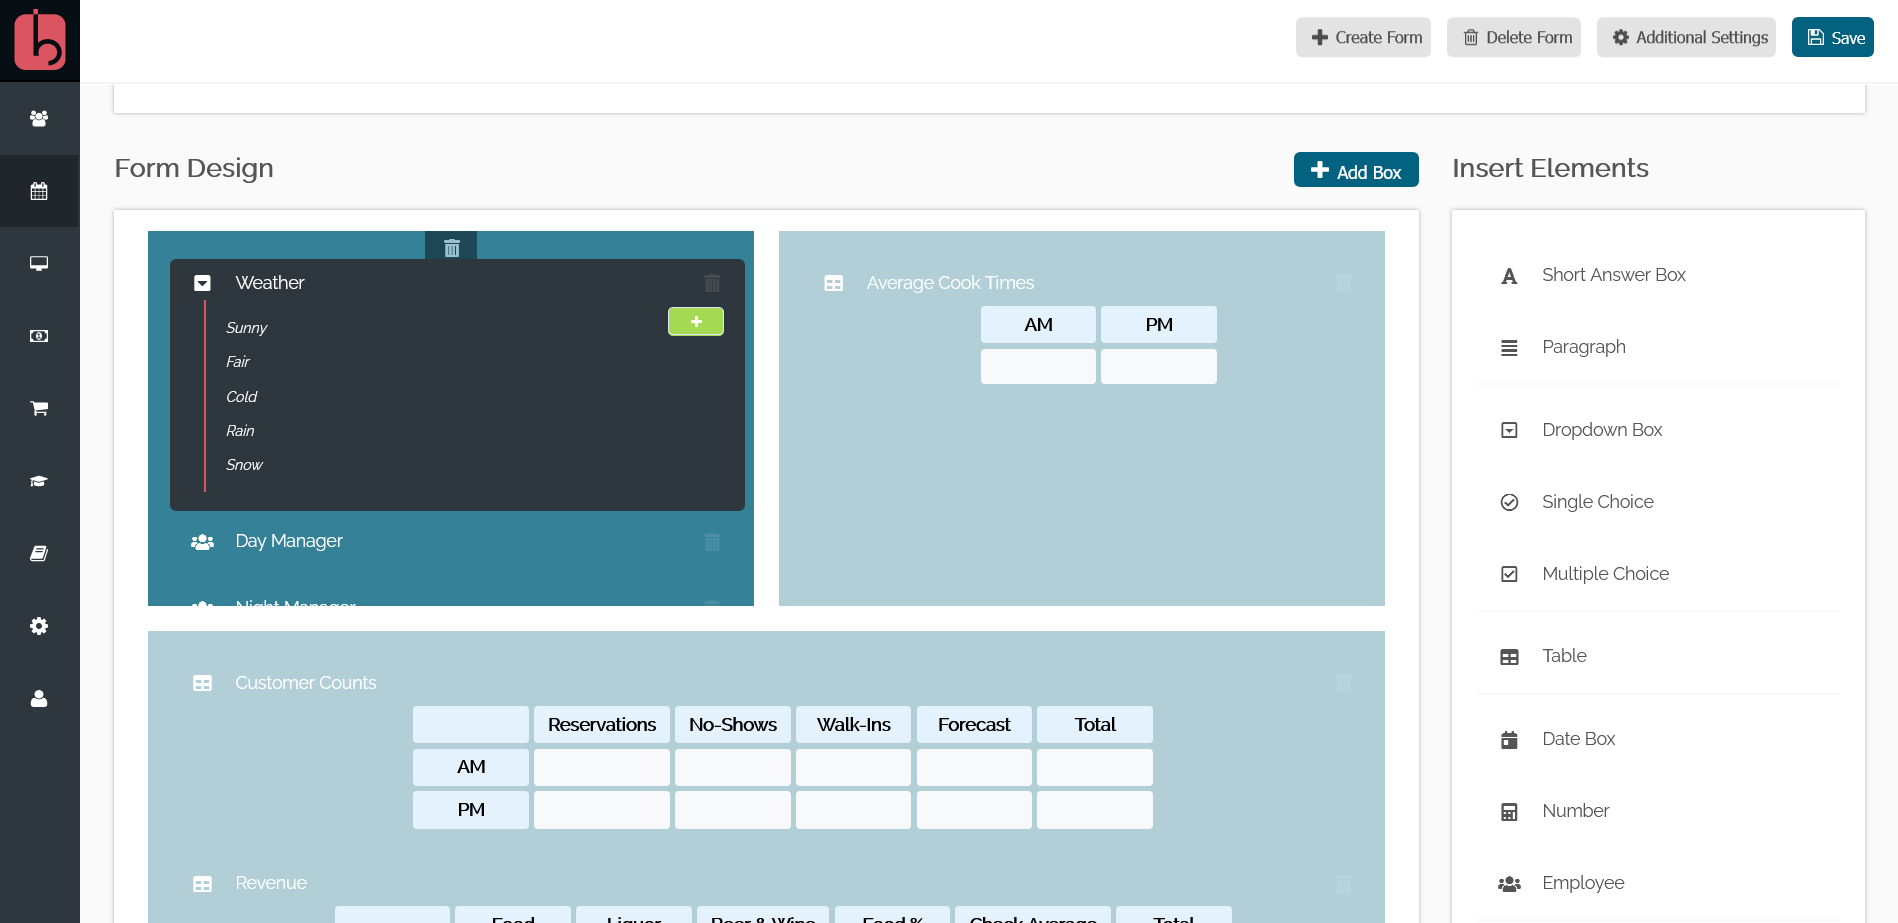Click the monitor display sidebar icon
Image resolution: width=1898 pixels, height=923 pixels.
[x=39, y=263]
